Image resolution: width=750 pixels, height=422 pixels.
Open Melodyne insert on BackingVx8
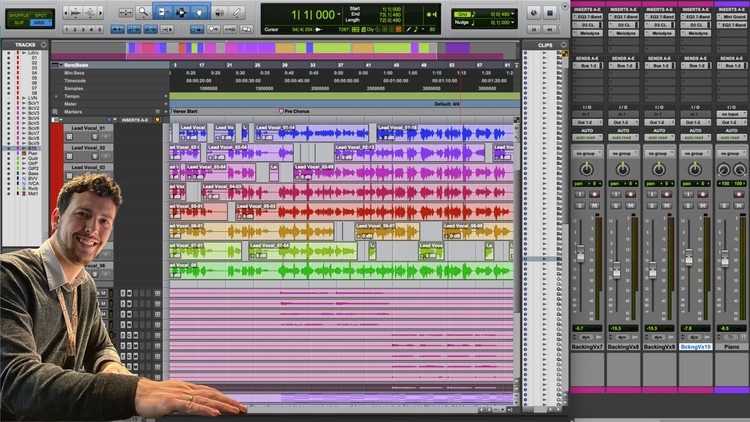[x=624, y=33]
